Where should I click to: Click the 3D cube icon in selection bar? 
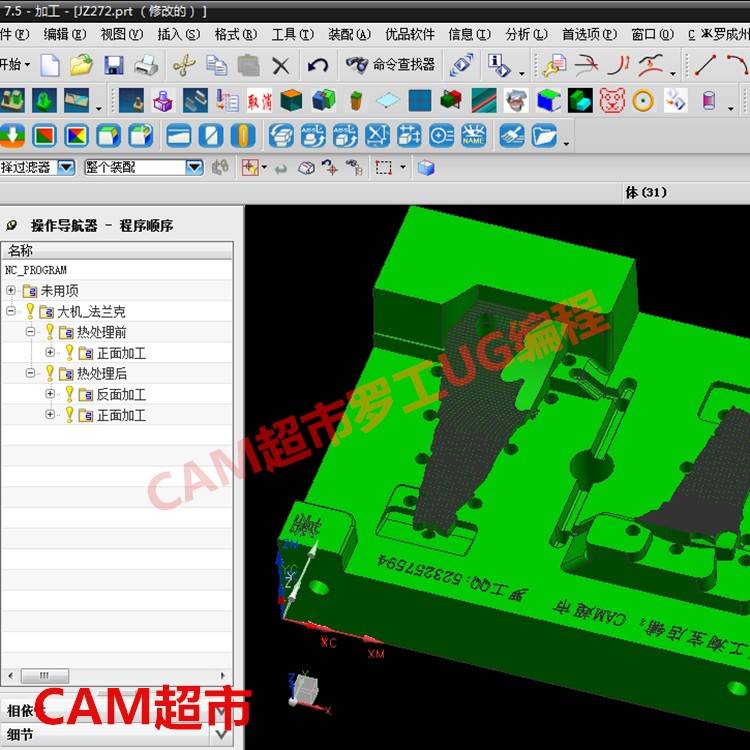point(426,168)
